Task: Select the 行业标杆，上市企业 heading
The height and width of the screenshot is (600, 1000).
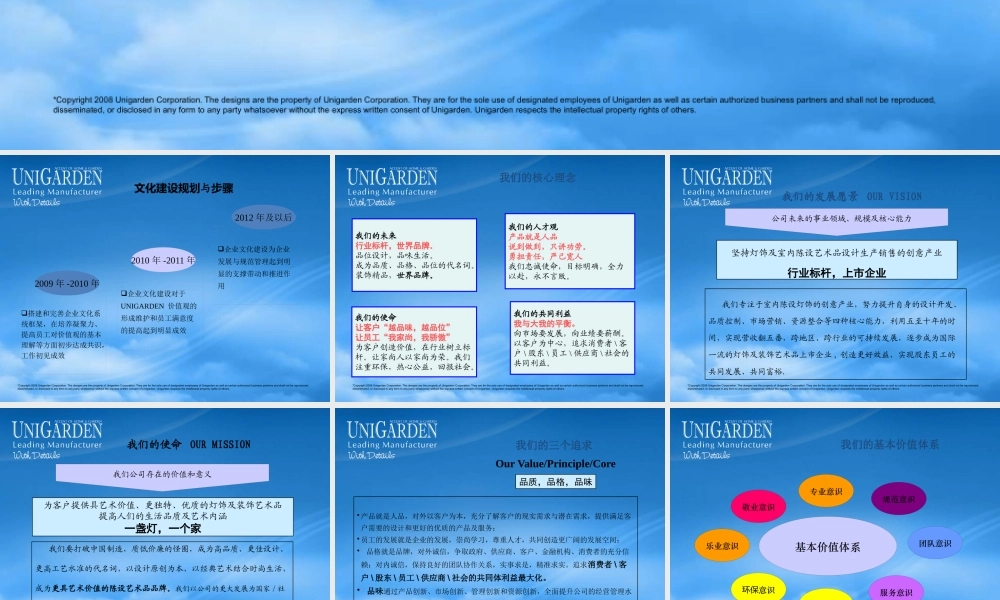Action: click(837, 273)
